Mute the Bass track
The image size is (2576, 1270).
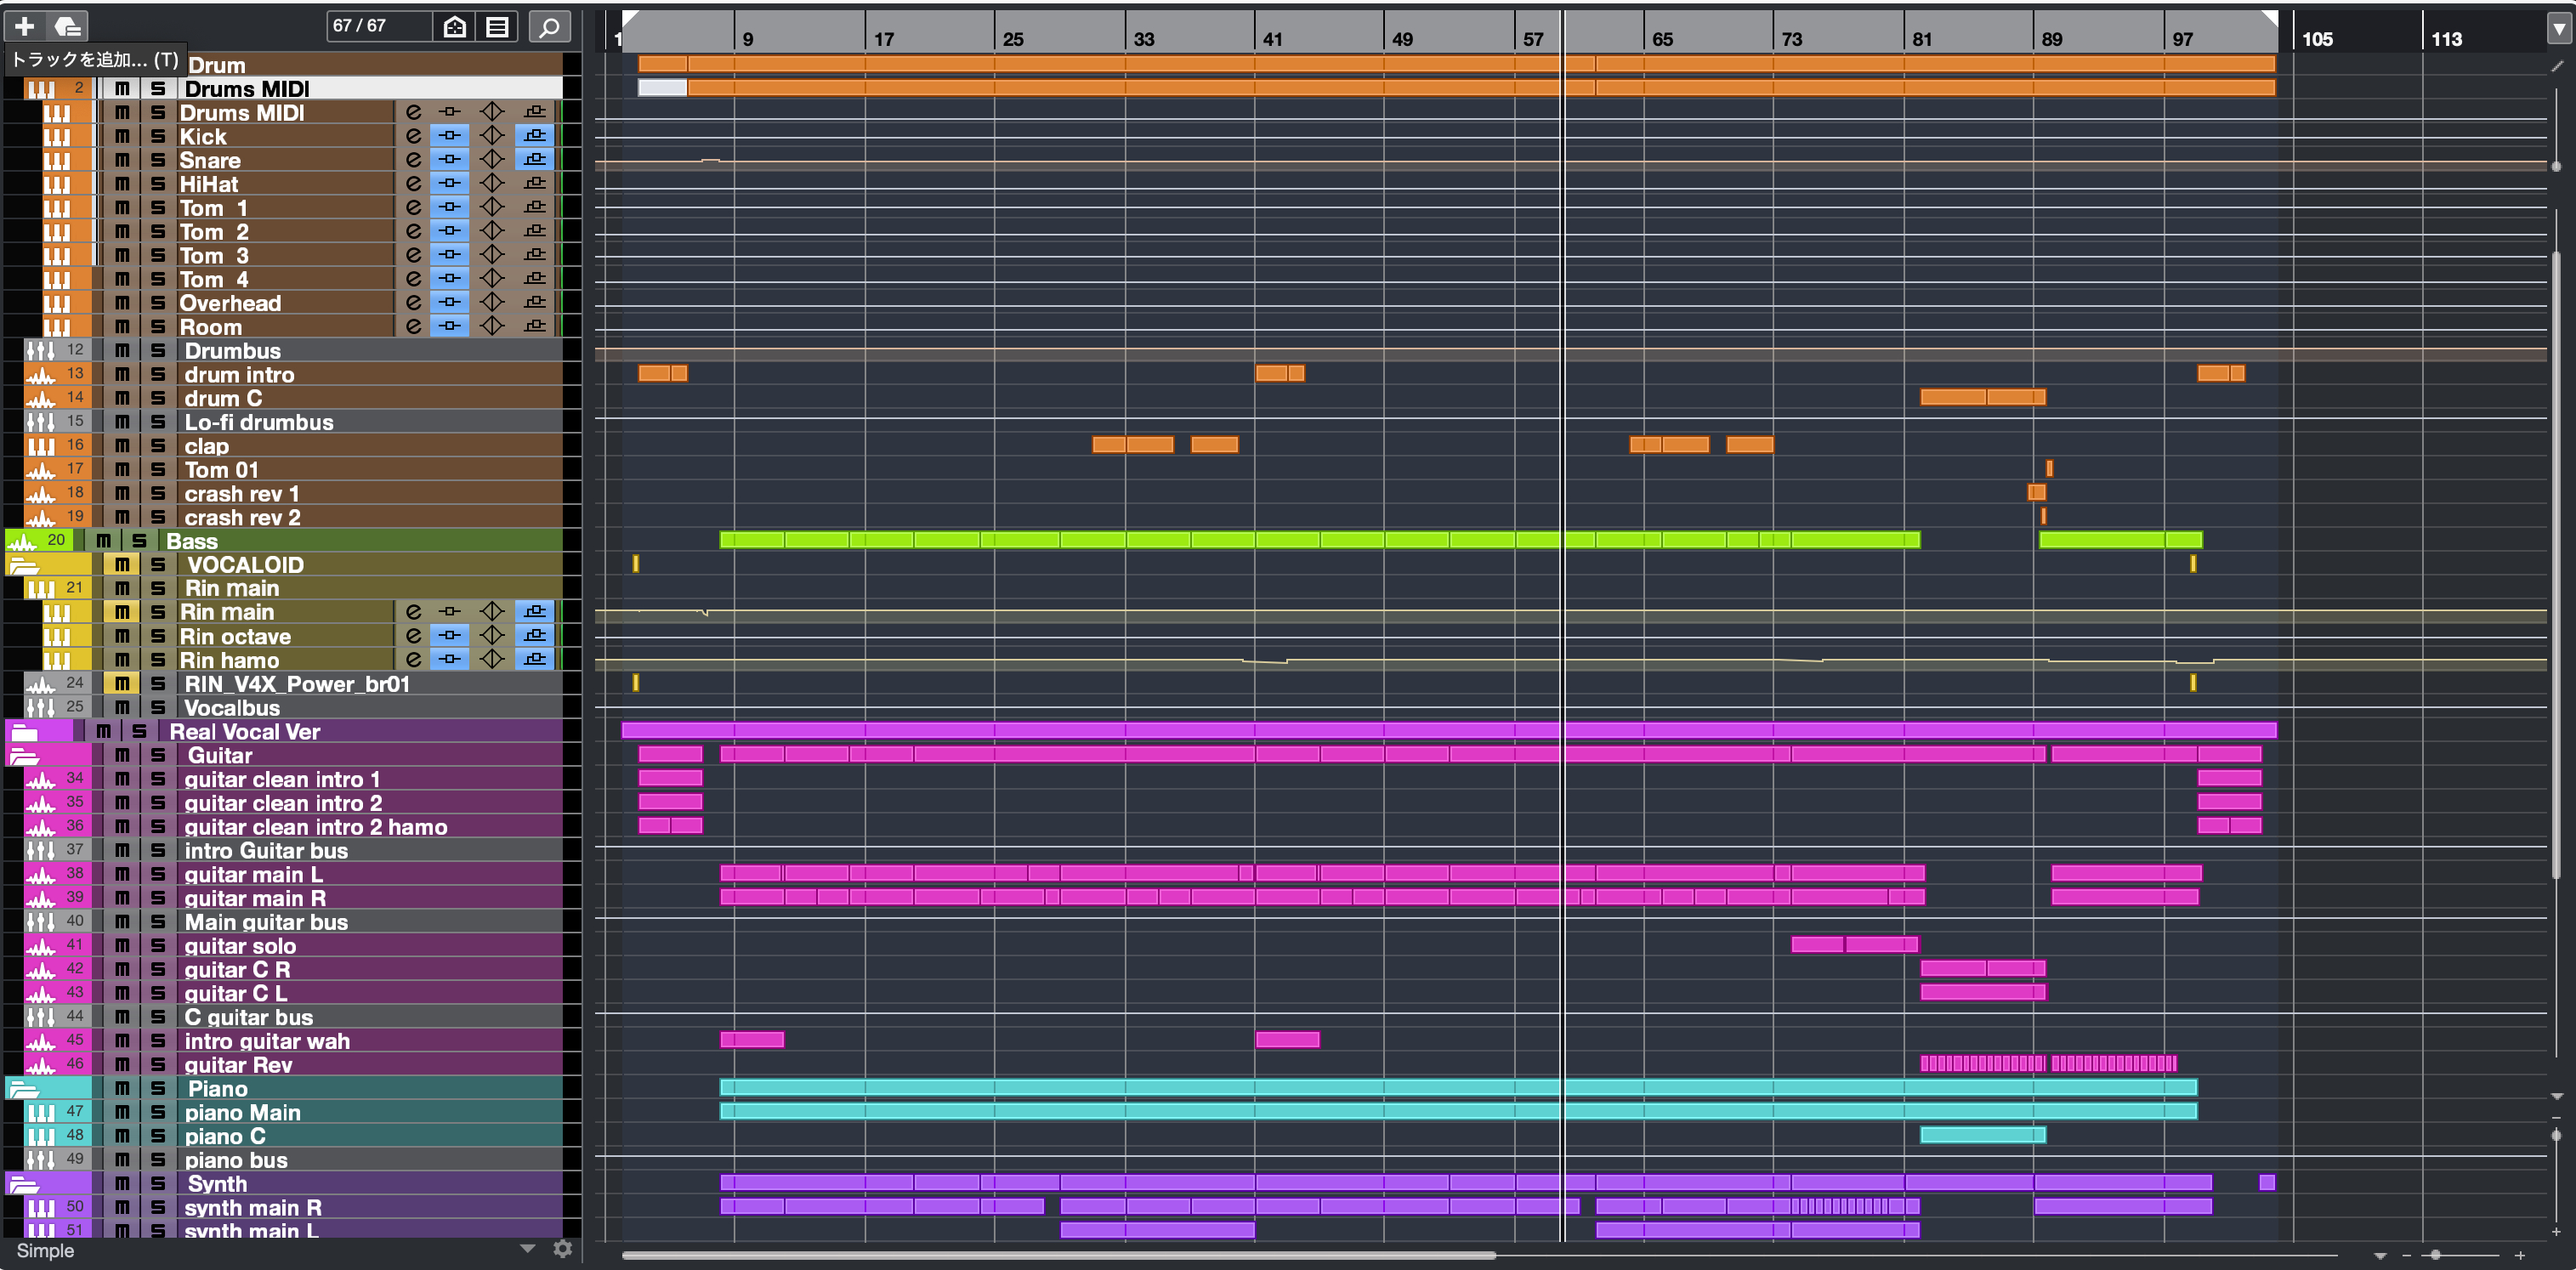coord(103,541)
